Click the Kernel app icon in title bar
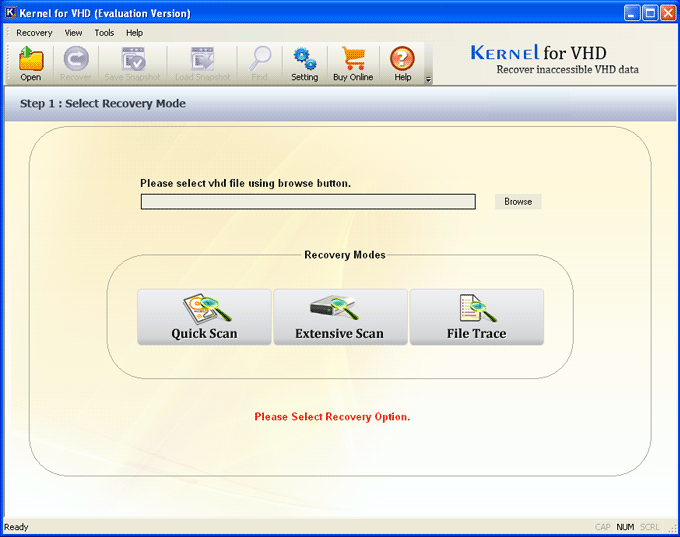The image size is (680, 537). pos(12,12)
